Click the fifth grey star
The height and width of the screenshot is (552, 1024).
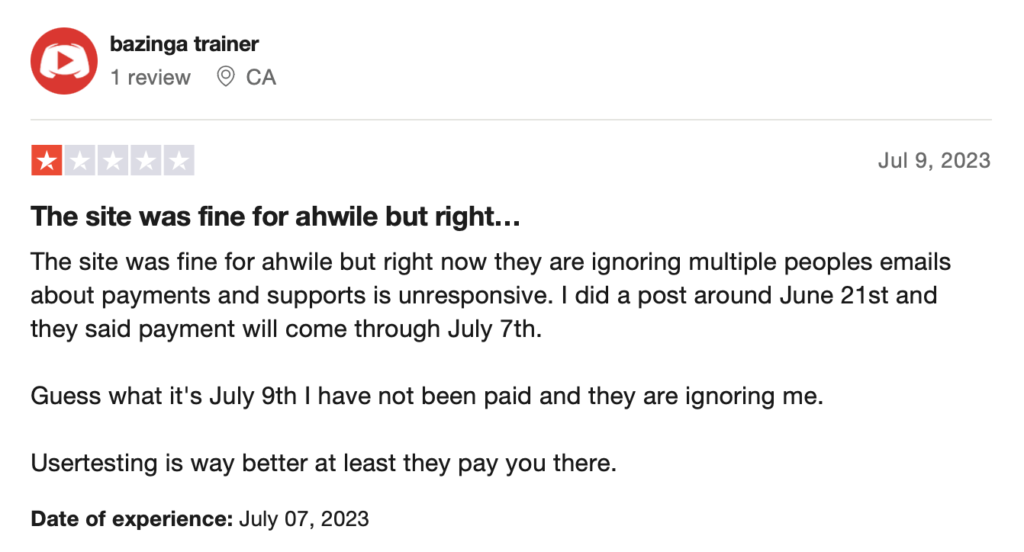click(x=179, y=160)
